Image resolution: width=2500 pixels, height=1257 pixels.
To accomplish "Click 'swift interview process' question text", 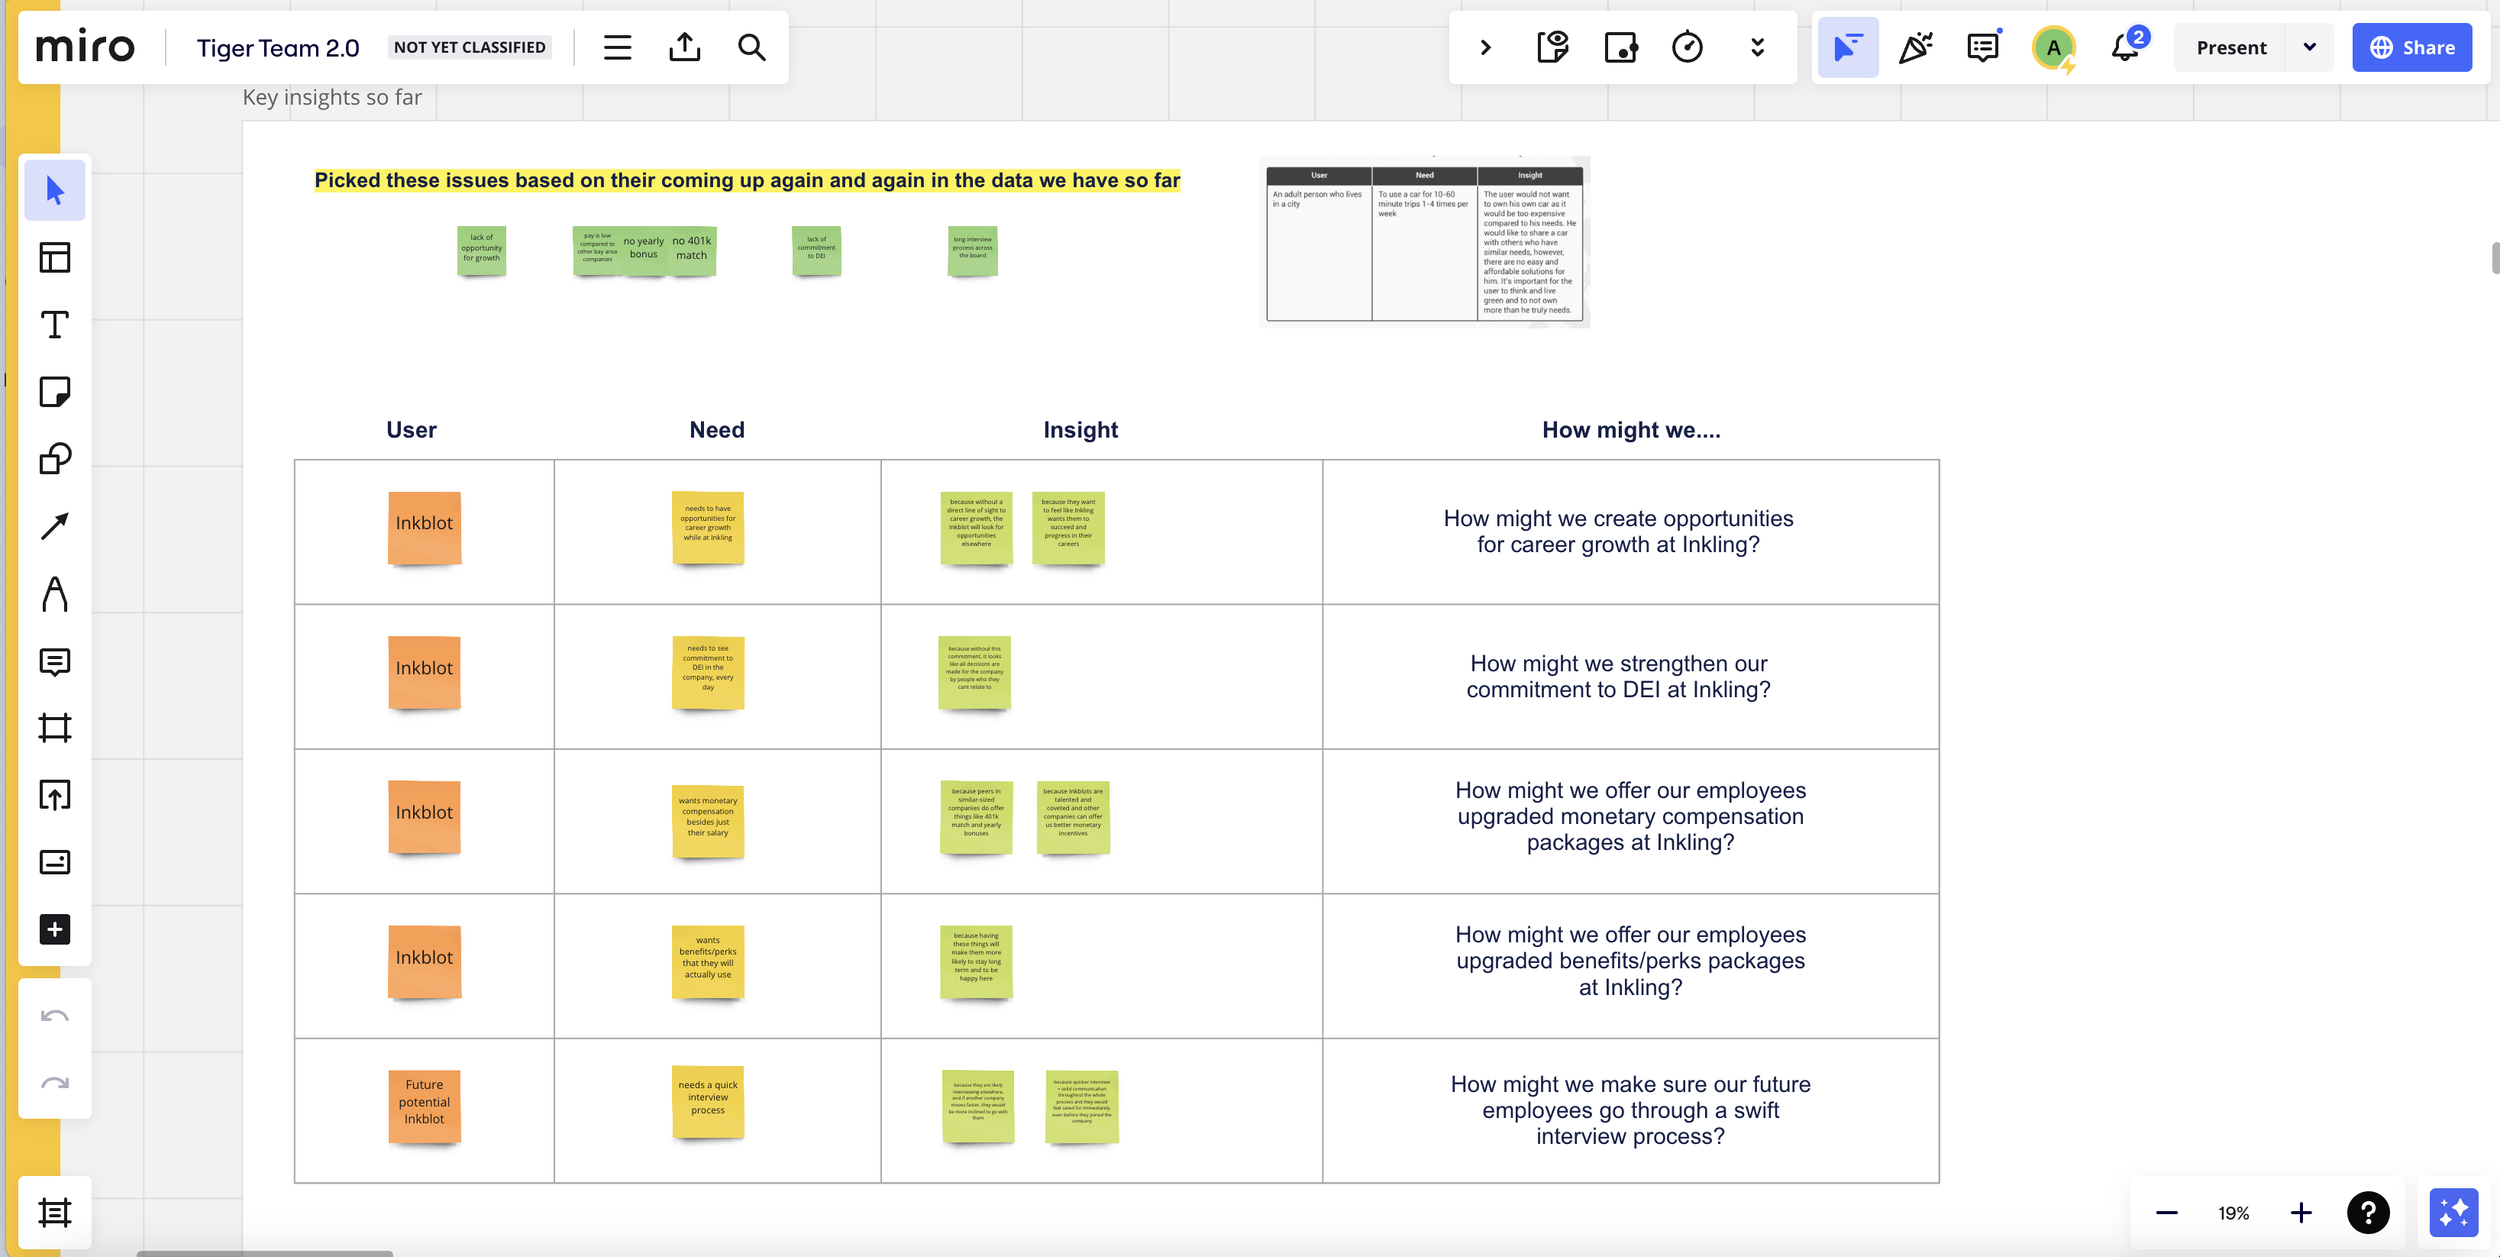I will tap(1631, 1110).
